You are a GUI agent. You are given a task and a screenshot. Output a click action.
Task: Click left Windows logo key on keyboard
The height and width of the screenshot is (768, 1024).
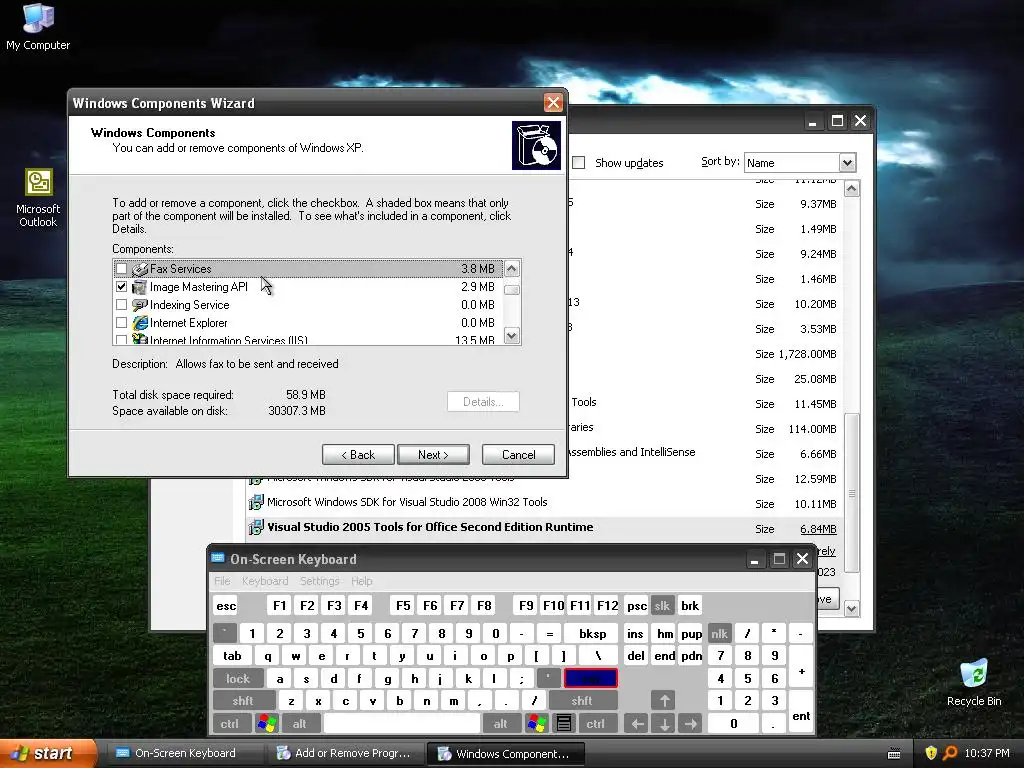click(267, 724)
